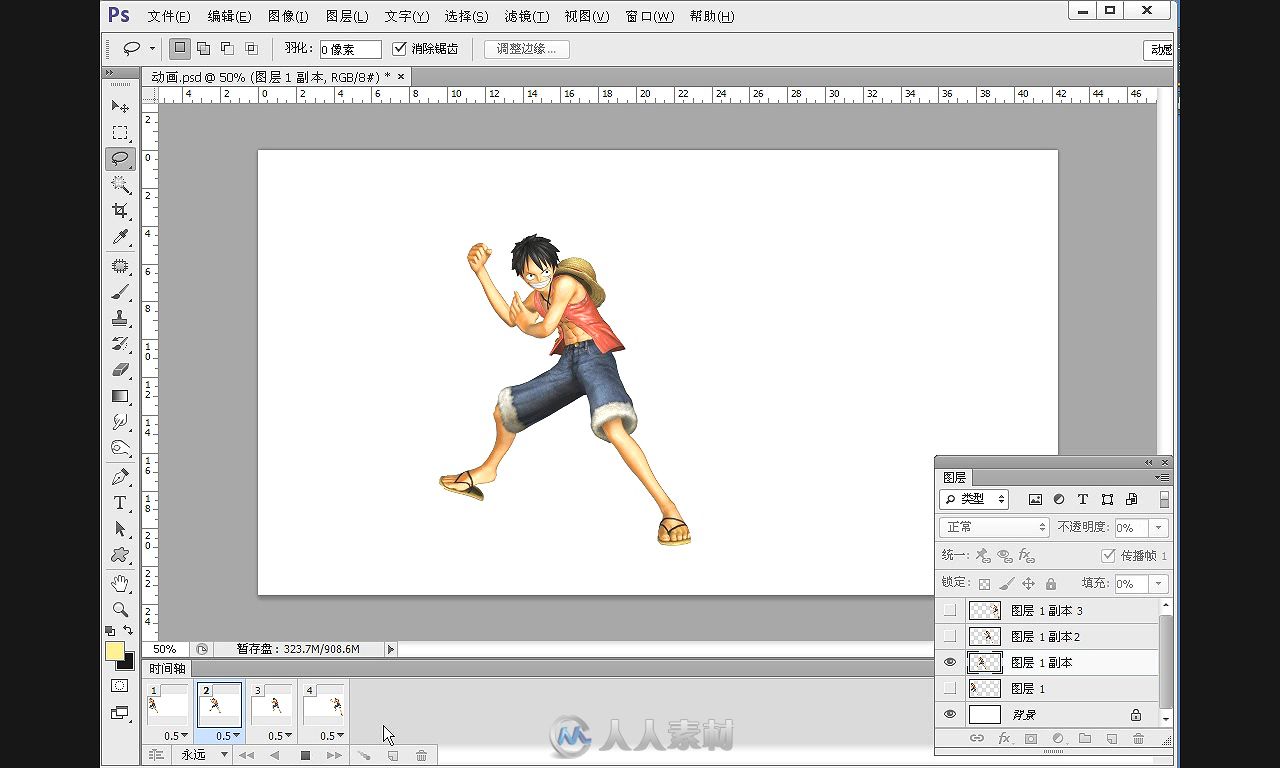The height and width of the screenshot is (768, 1280).
Task: Filter layers by pixel image icon
Action: (1035, 499)
